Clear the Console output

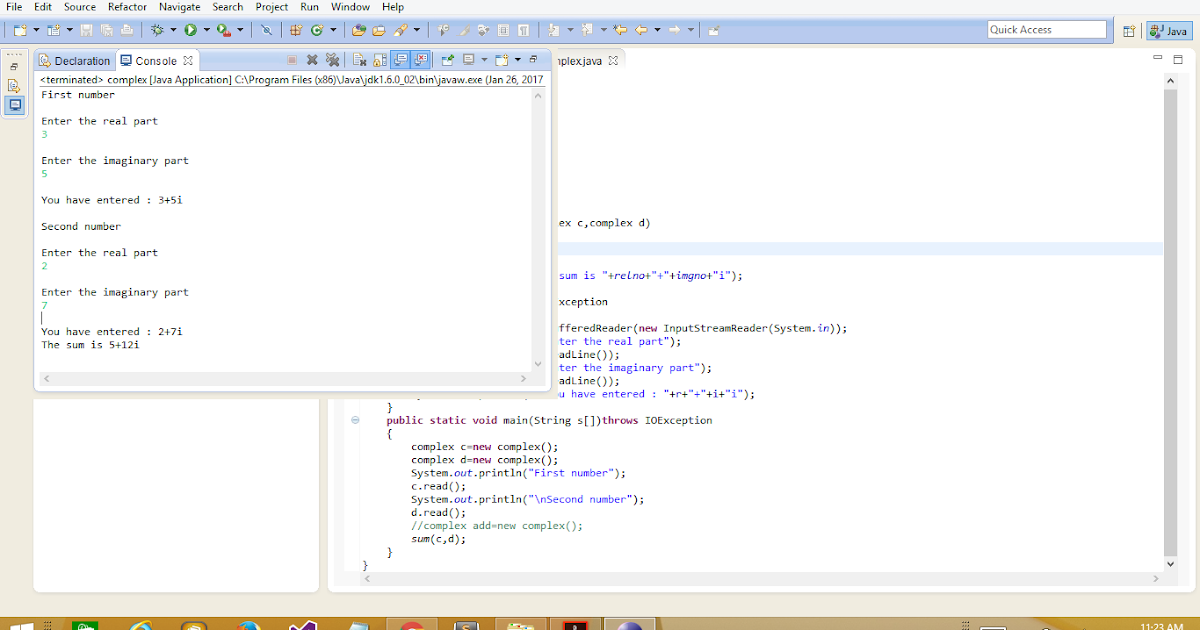click(x=359, y=60)
